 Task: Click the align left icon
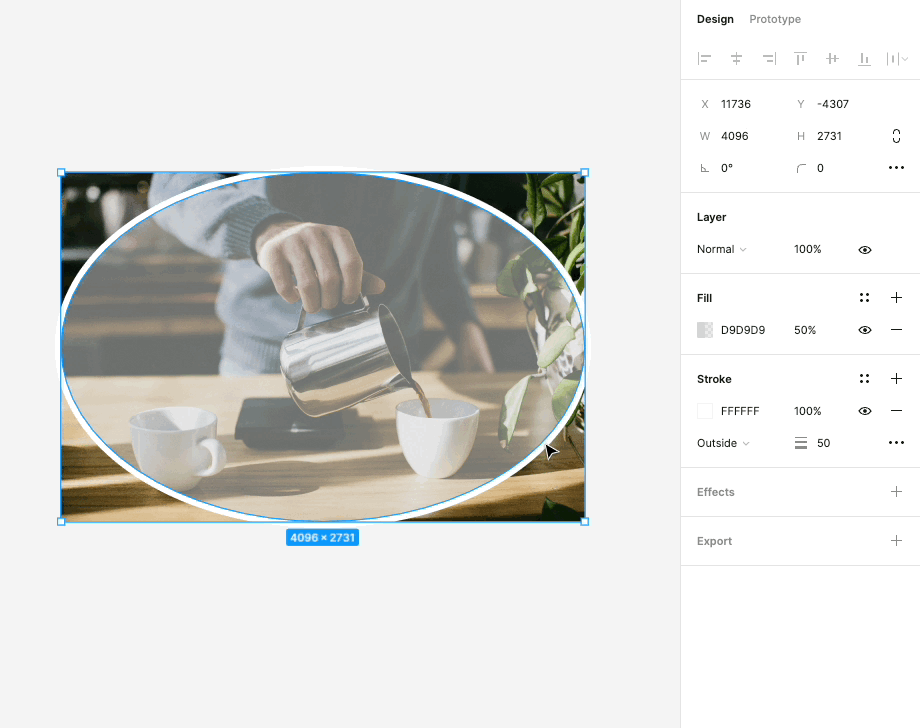click(x=705, y=59)
